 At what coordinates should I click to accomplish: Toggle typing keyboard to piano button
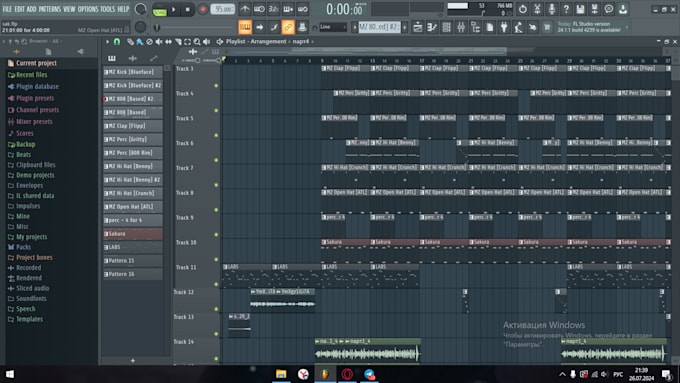(245, 27)
